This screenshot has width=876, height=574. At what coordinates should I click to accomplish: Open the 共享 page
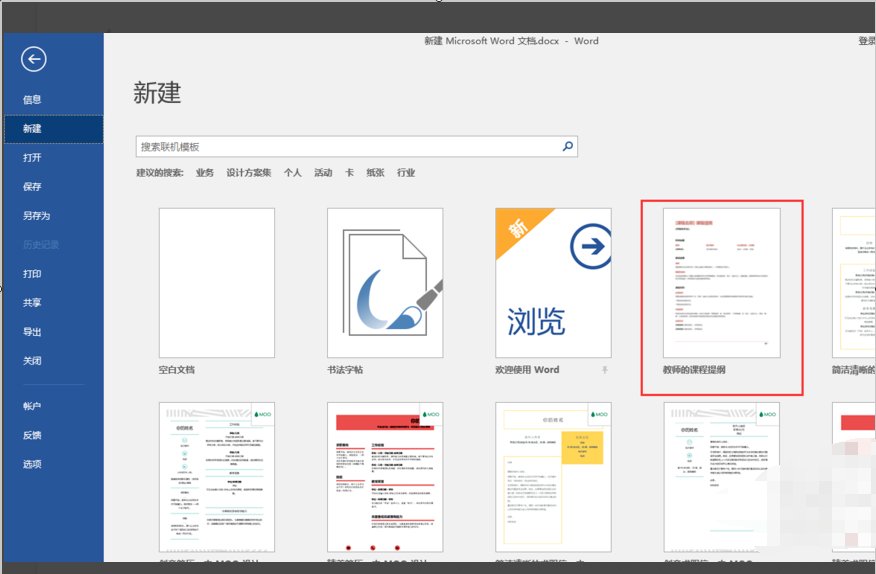click(x=32, y=303)
